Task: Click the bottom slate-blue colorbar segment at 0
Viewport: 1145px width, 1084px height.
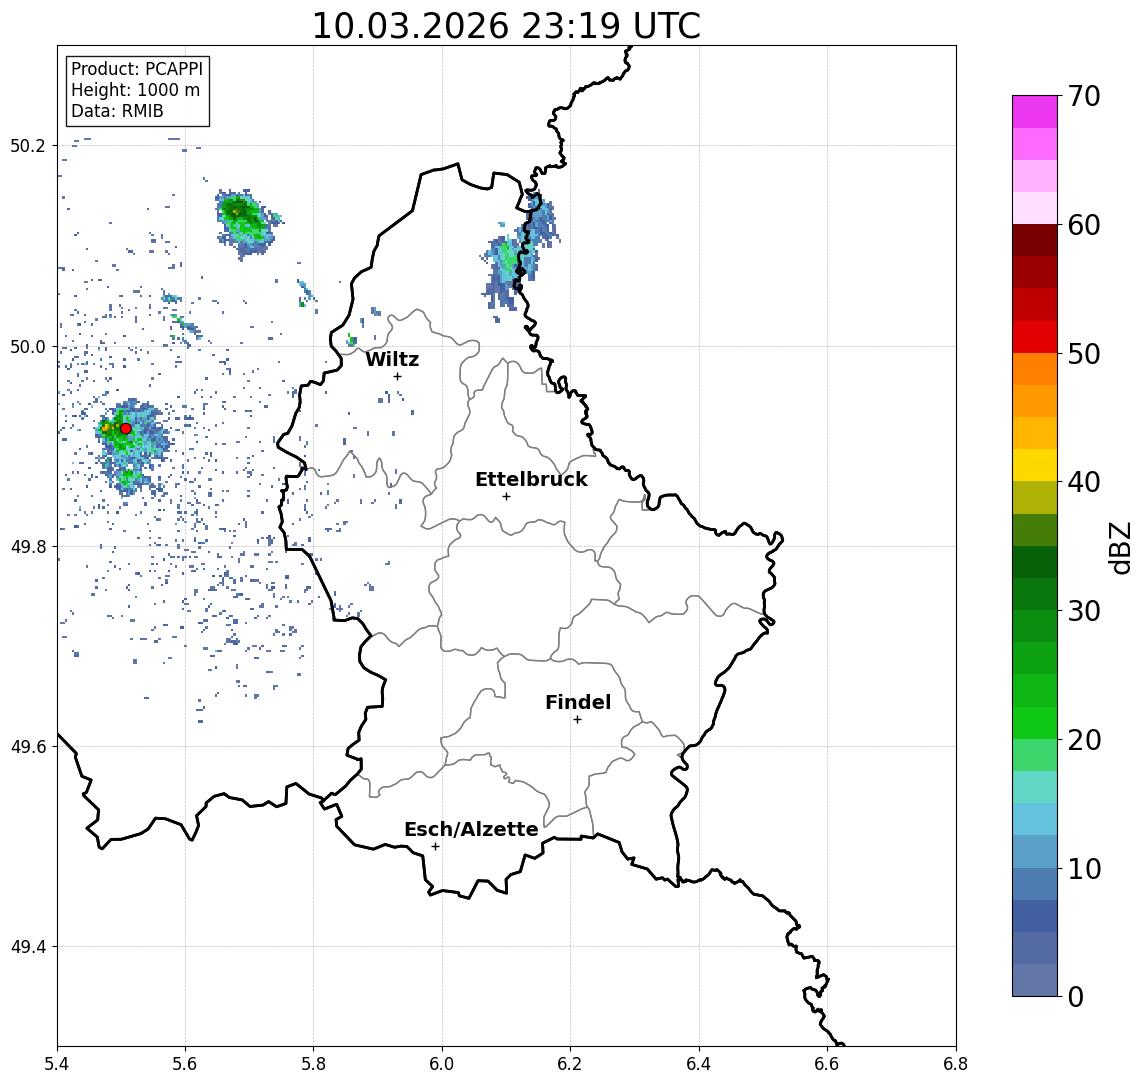Action: coord(1035,980)
